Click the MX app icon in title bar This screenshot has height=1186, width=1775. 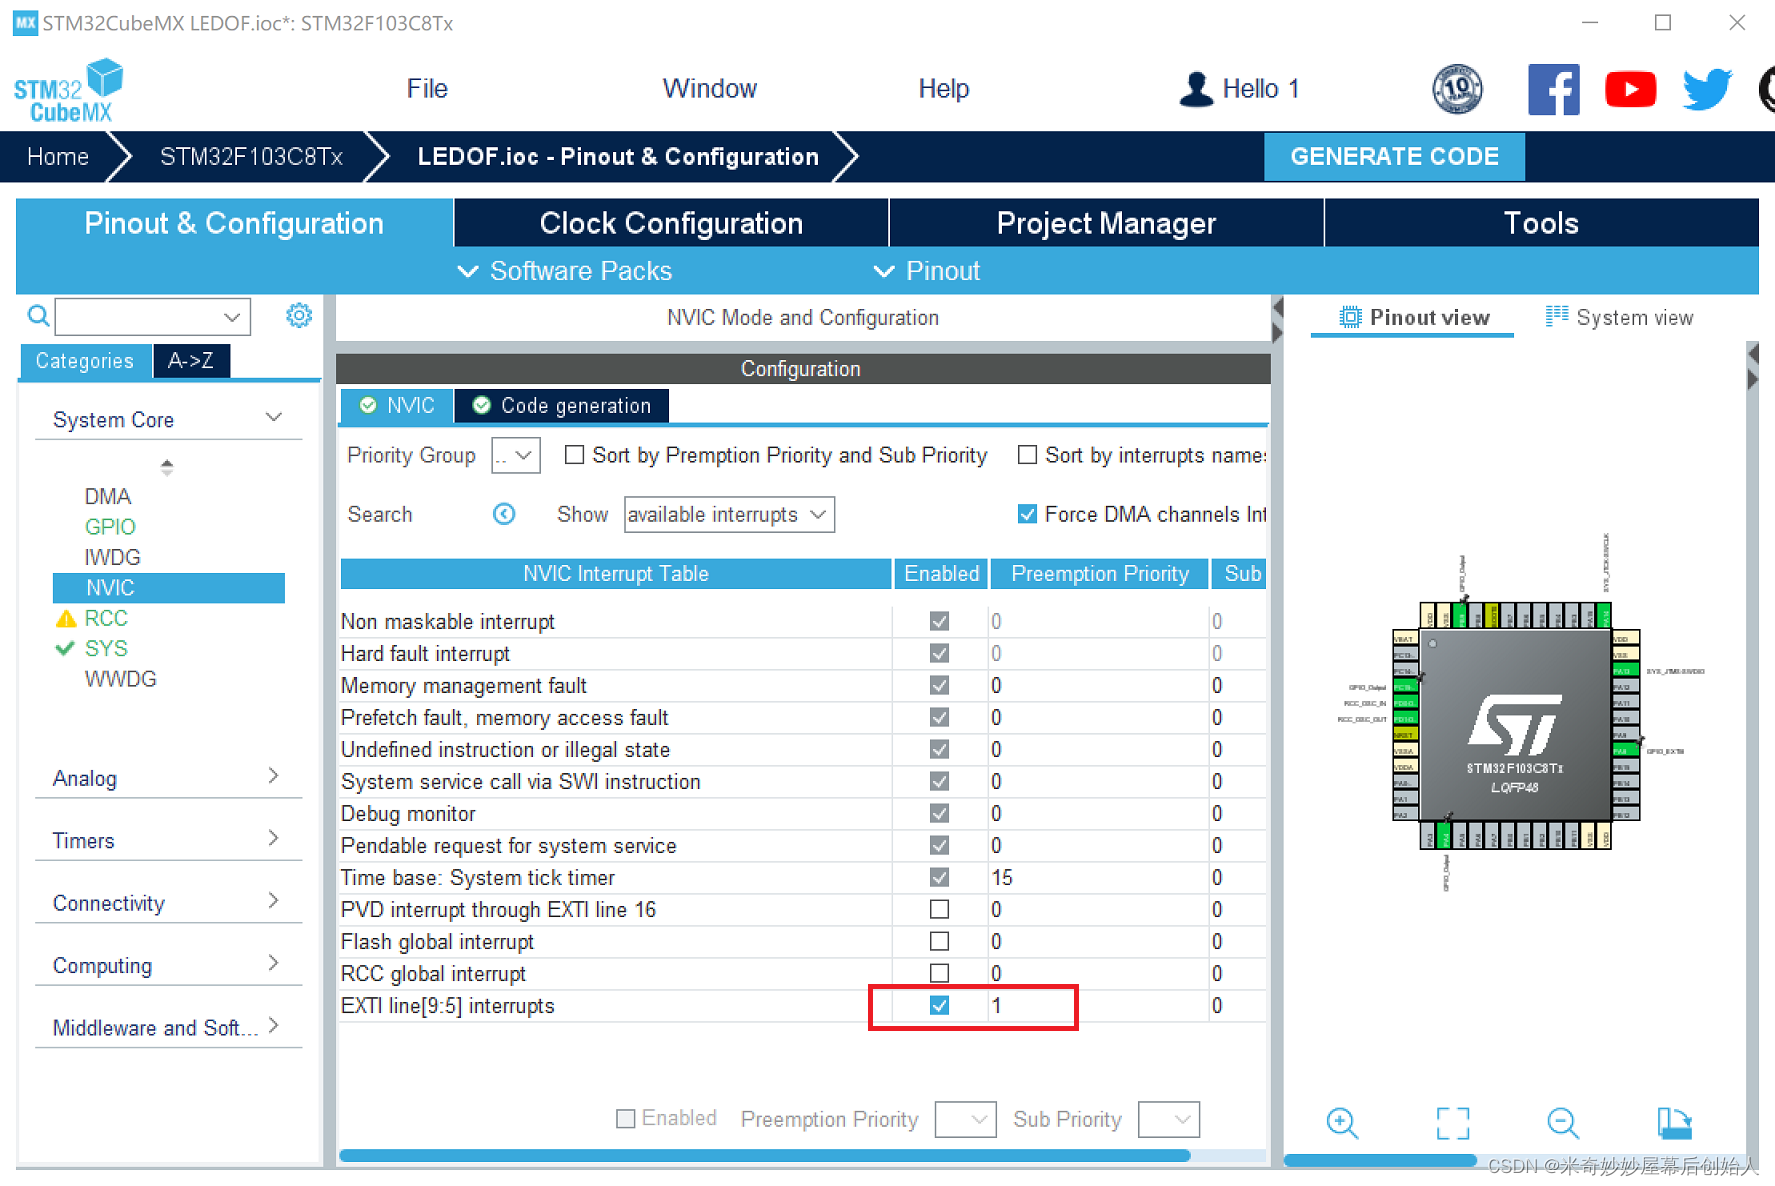point(25,22)
